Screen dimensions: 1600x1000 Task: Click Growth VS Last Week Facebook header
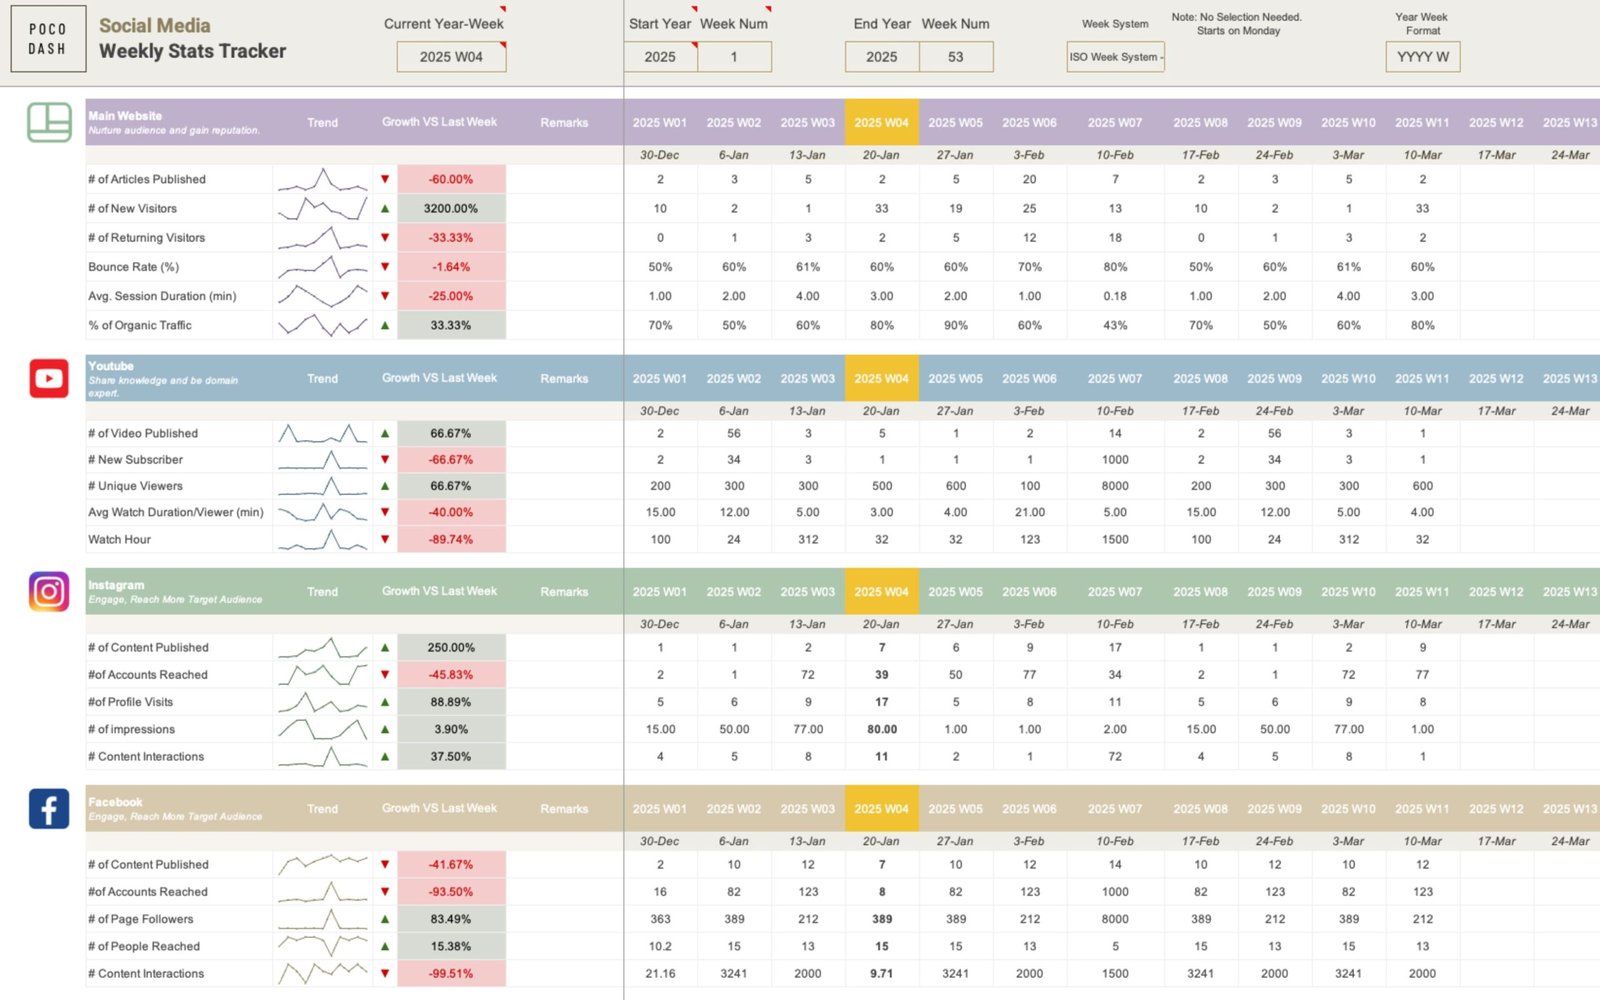[439, 808]
